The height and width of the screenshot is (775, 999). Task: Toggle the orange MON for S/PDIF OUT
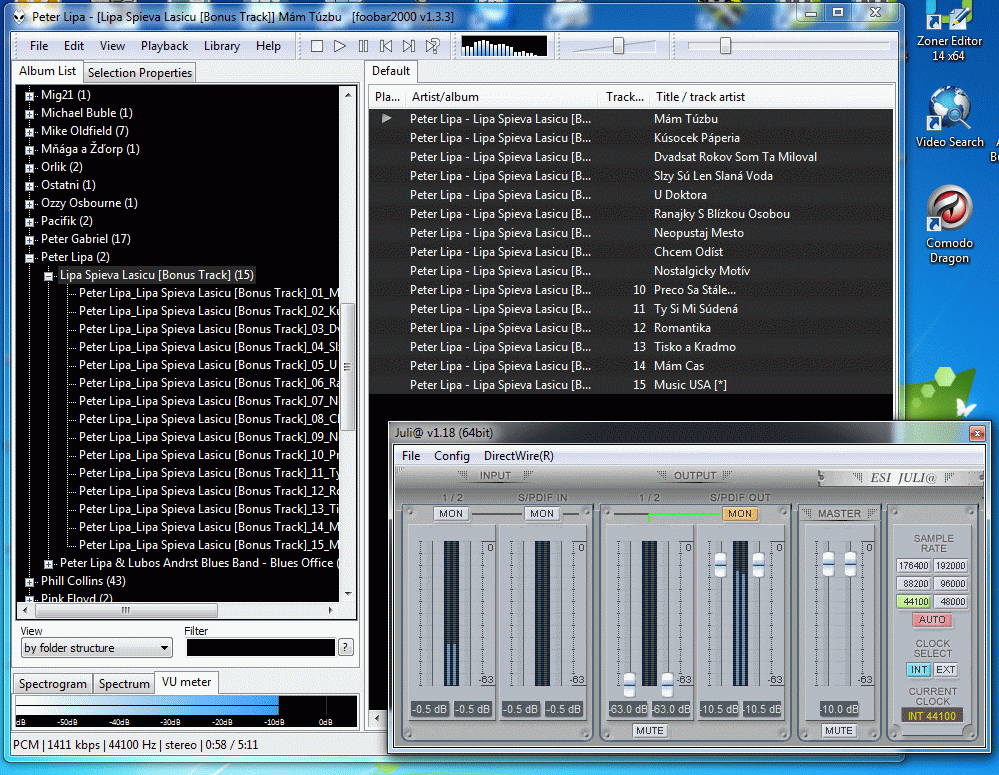coord(740,514)
